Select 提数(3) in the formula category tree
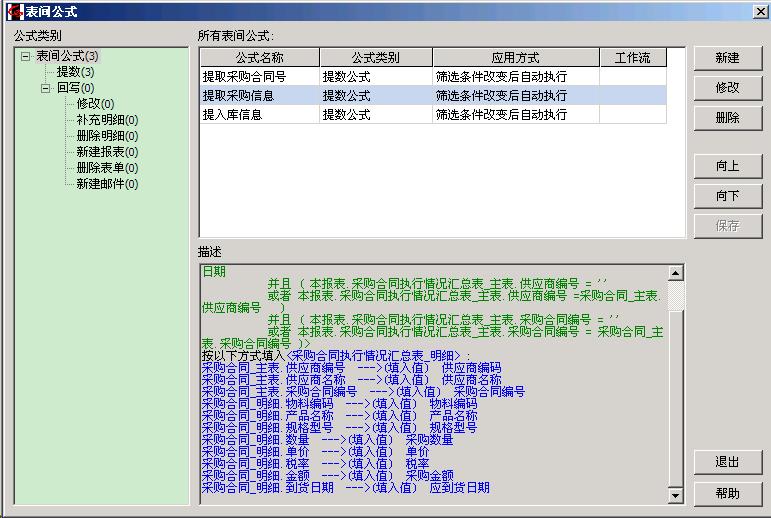The width and height of the screenshot is (771, 518). pyautogui.click(x=75, y=72)
